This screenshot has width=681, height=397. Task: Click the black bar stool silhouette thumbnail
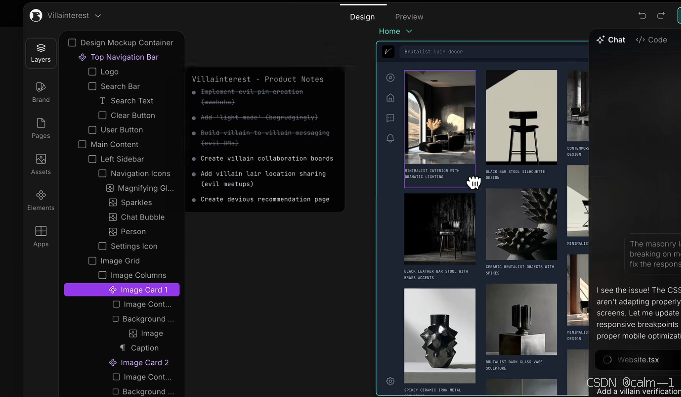point(521,117)
